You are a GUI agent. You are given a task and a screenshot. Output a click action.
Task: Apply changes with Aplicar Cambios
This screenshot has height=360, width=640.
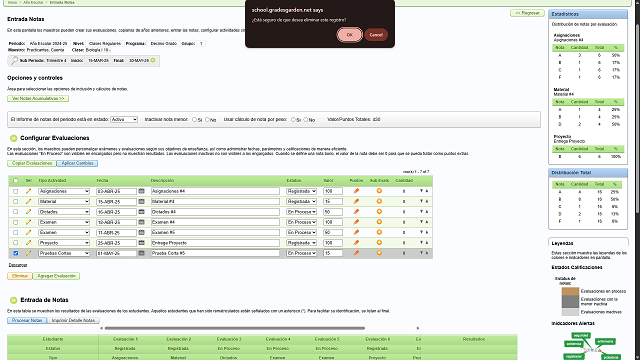tap(77, 163)
